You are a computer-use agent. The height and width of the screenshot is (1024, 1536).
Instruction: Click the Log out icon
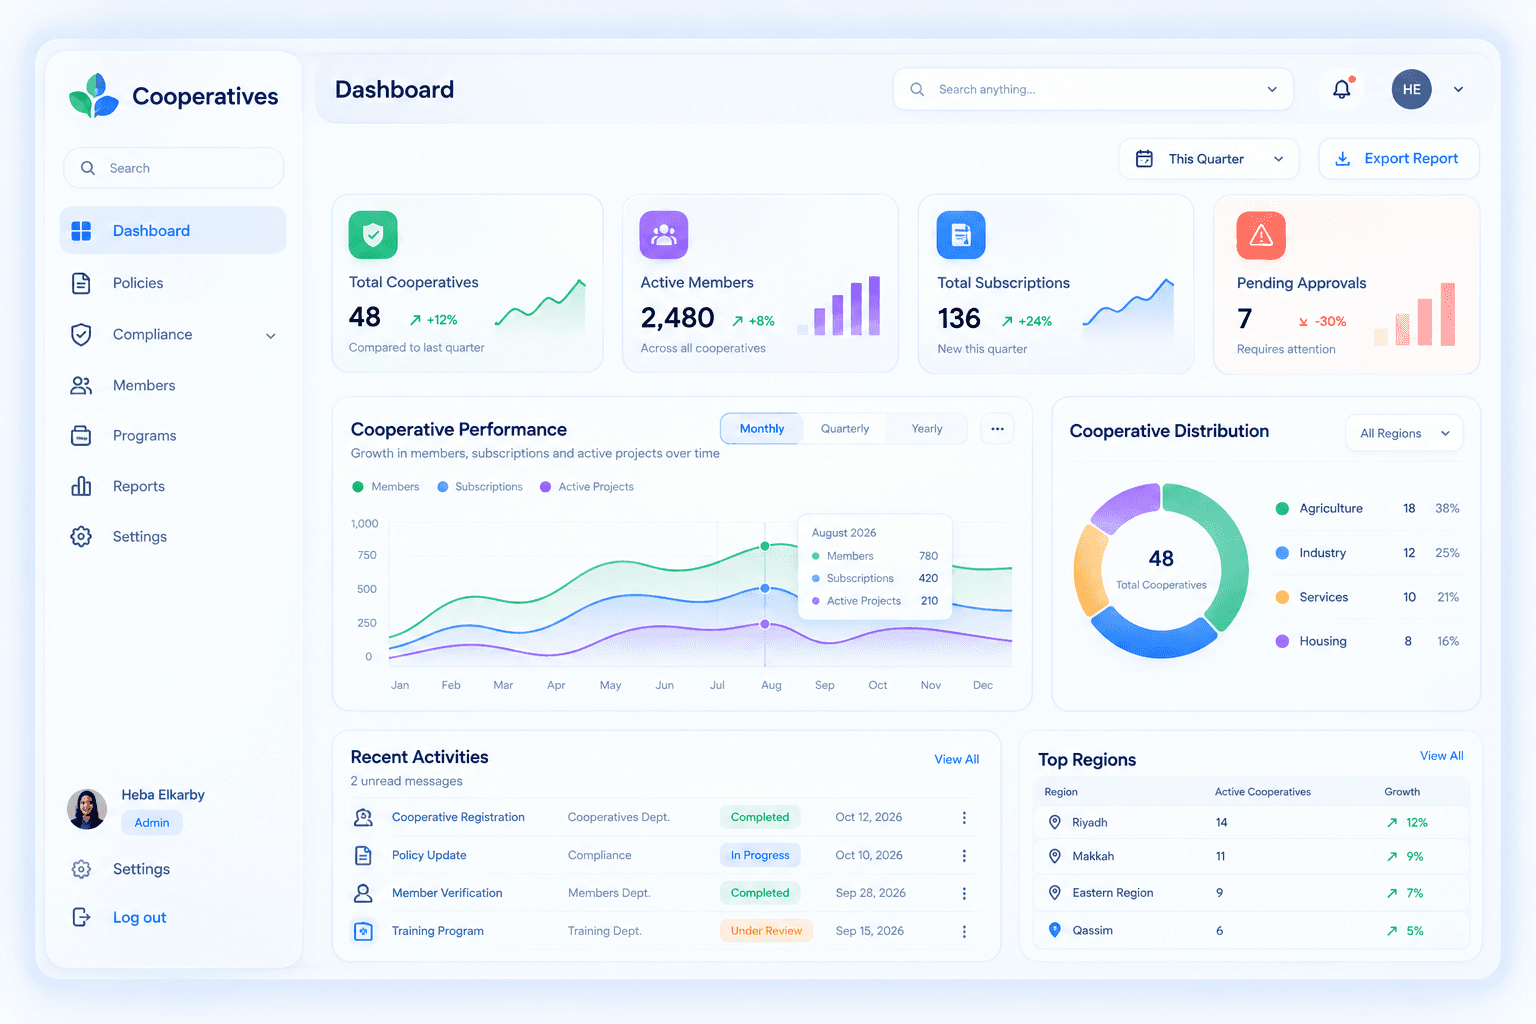point(81,917)
